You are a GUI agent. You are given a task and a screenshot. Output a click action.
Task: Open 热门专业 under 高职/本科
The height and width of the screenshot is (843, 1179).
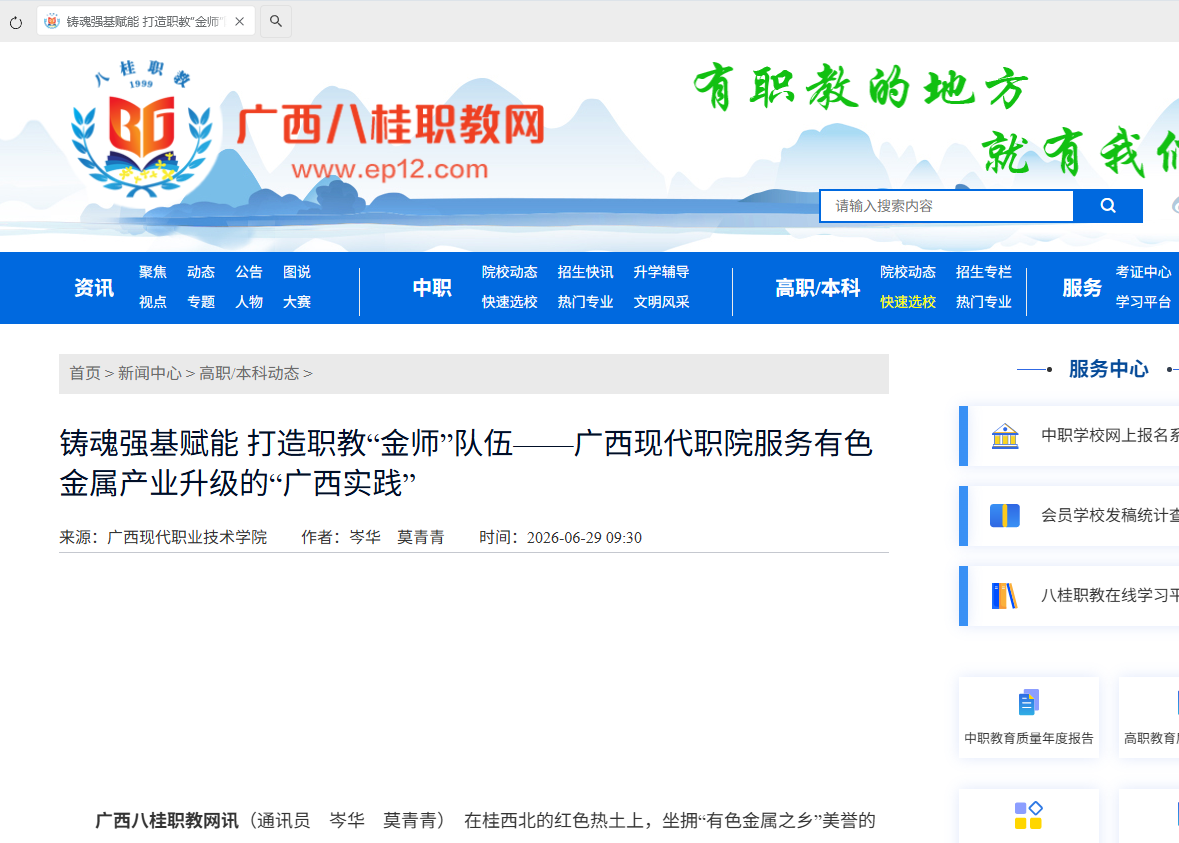pos(984,302)
